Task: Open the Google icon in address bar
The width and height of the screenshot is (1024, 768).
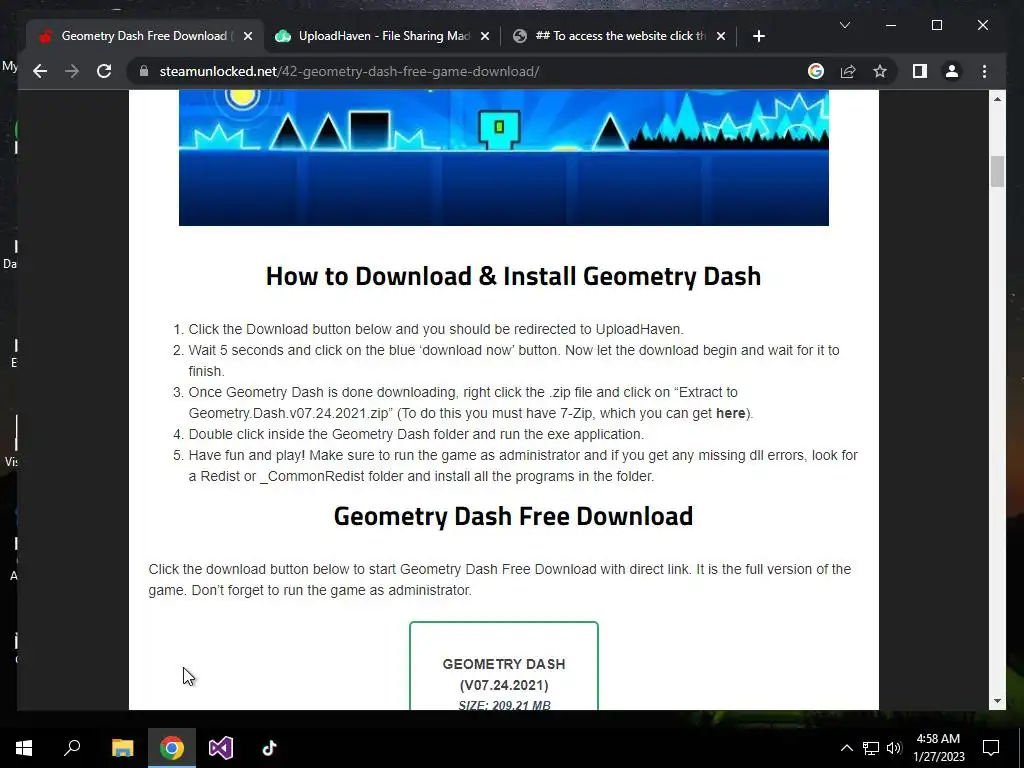Action: pos(816,71)
